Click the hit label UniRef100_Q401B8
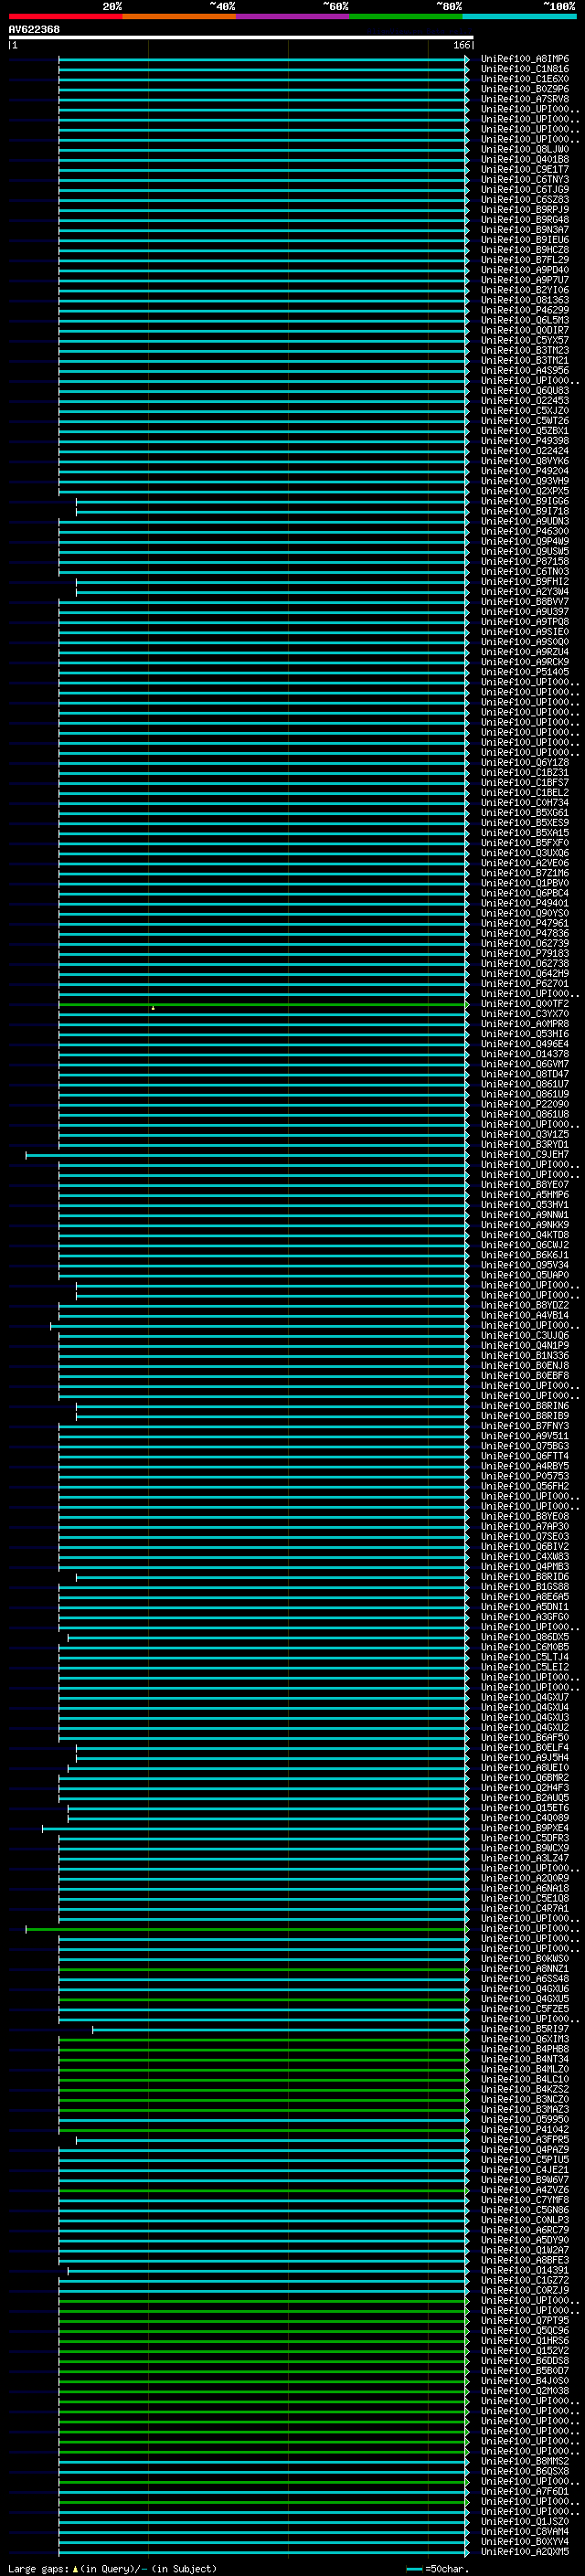Viewport: 585px width, 2576px height. pyautogui.click(x=524, y=159)
